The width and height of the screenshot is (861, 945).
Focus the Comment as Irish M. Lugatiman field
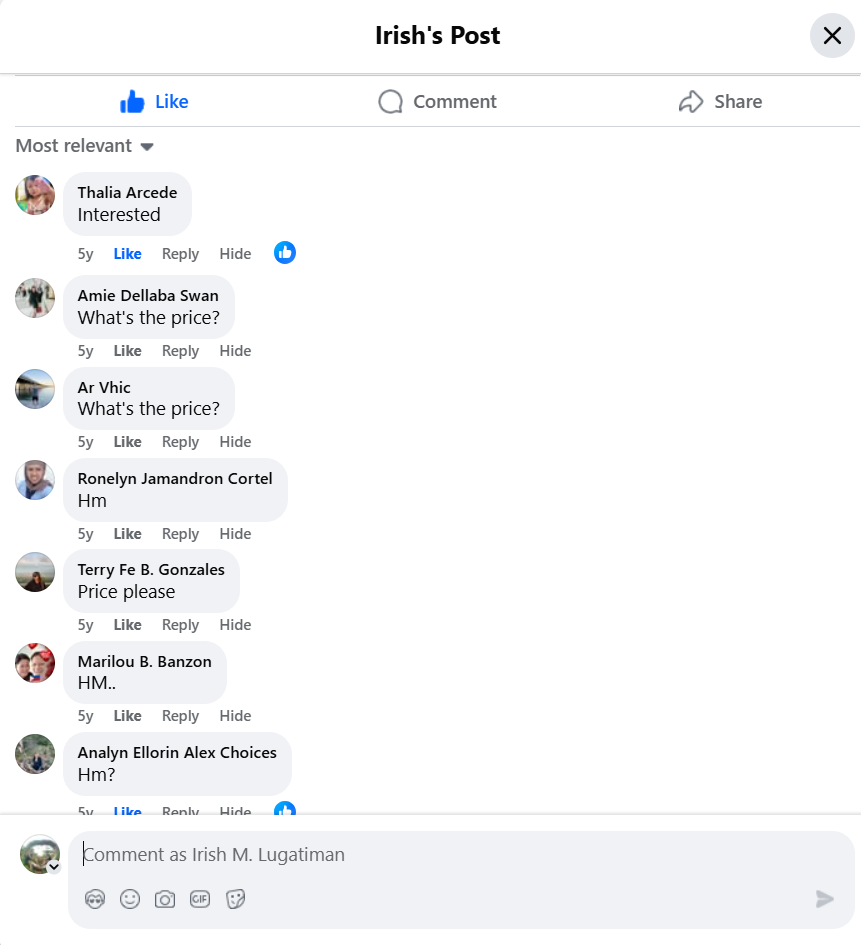click(461, 855)
